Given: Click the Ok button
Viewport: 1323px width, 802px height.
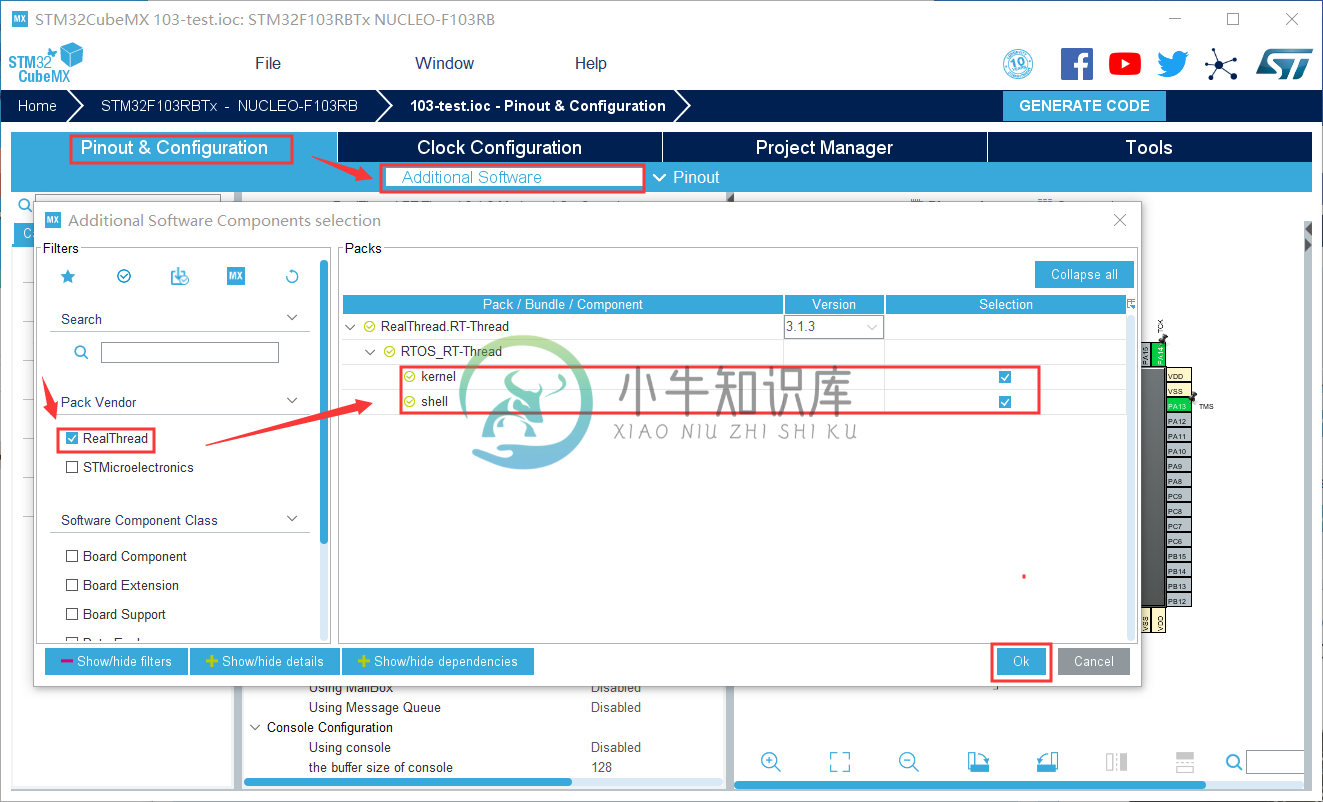Looking at the screenshot, I should click(1021, 661).
